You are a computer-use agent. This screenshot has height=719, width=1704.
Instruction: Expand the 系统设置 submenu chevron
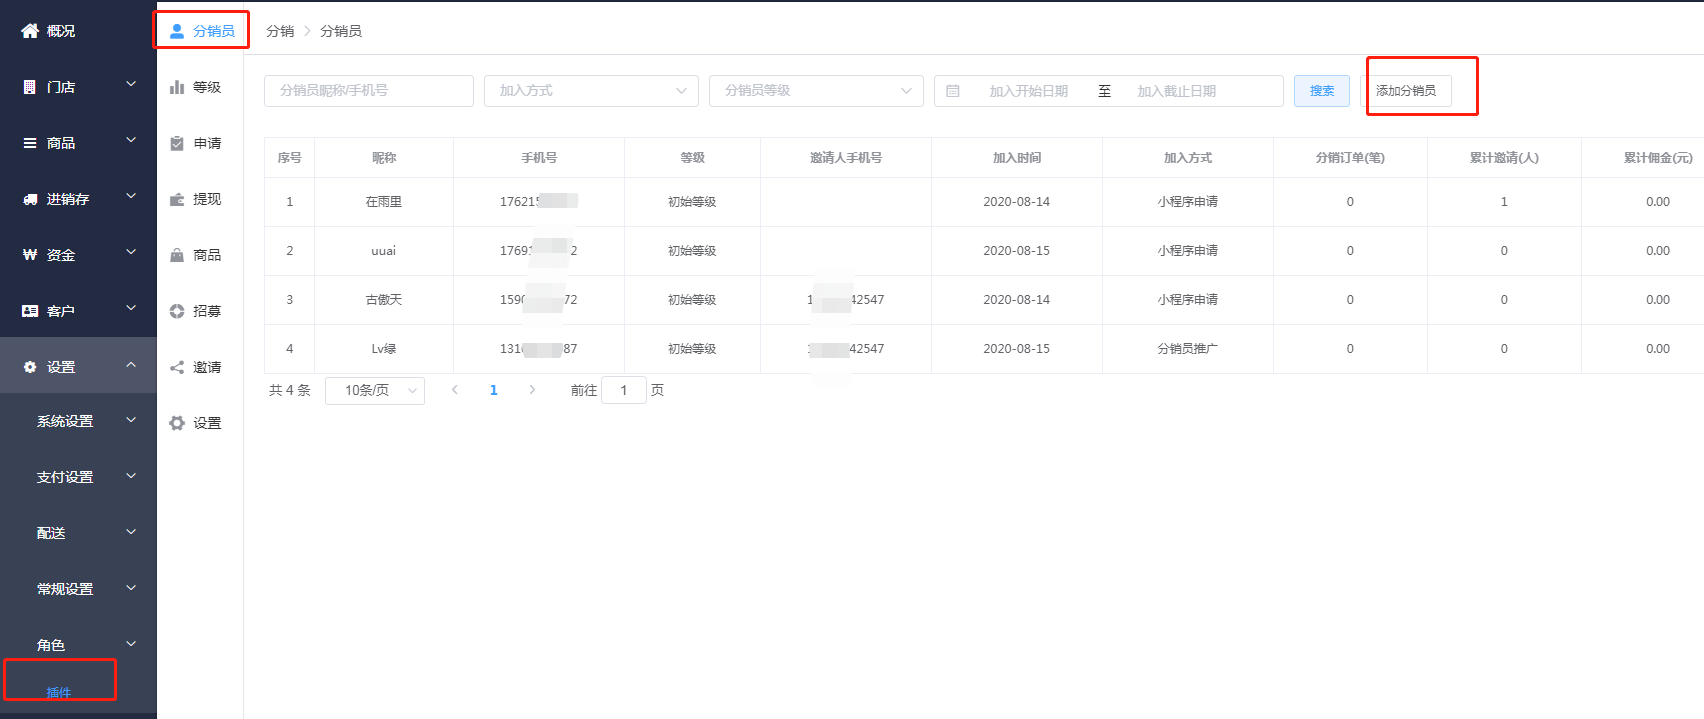[131, 420]
